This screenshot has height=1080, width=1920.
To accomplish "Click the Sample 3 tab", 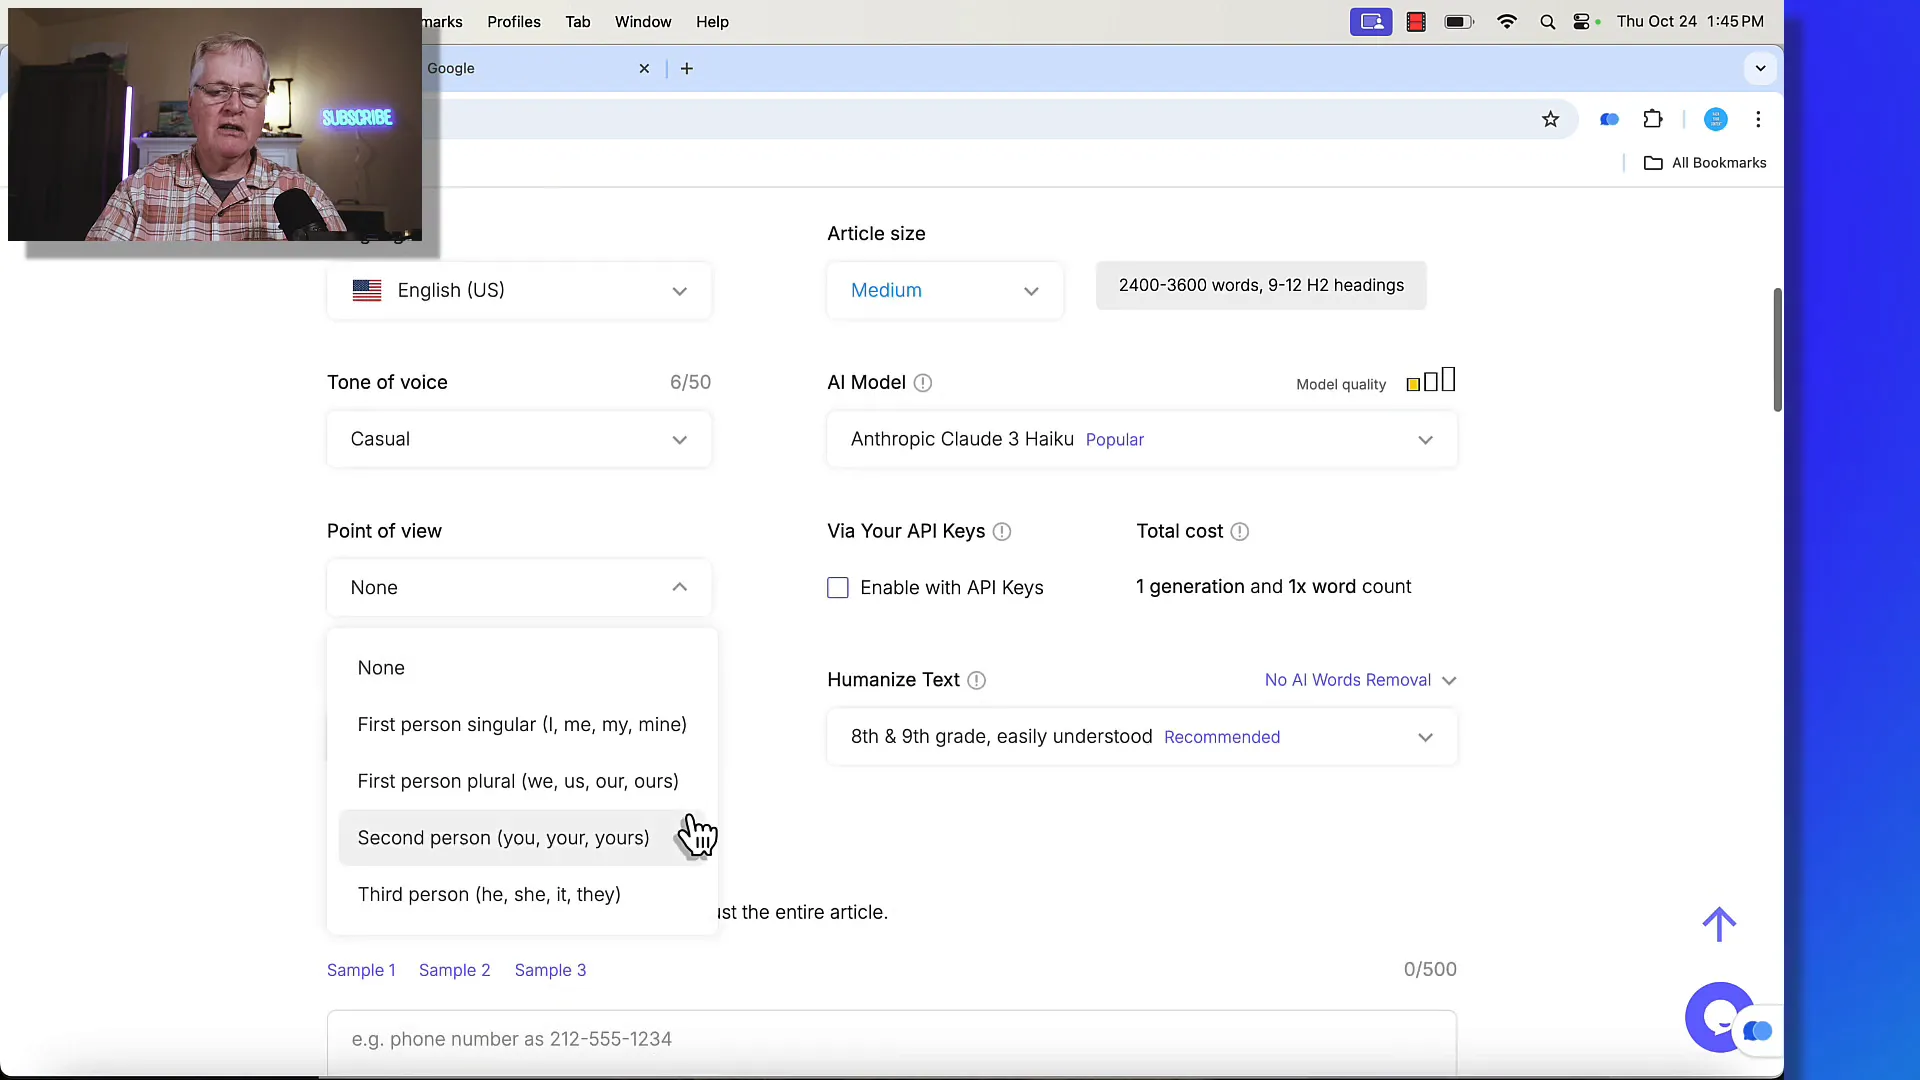I will [551, 969].
